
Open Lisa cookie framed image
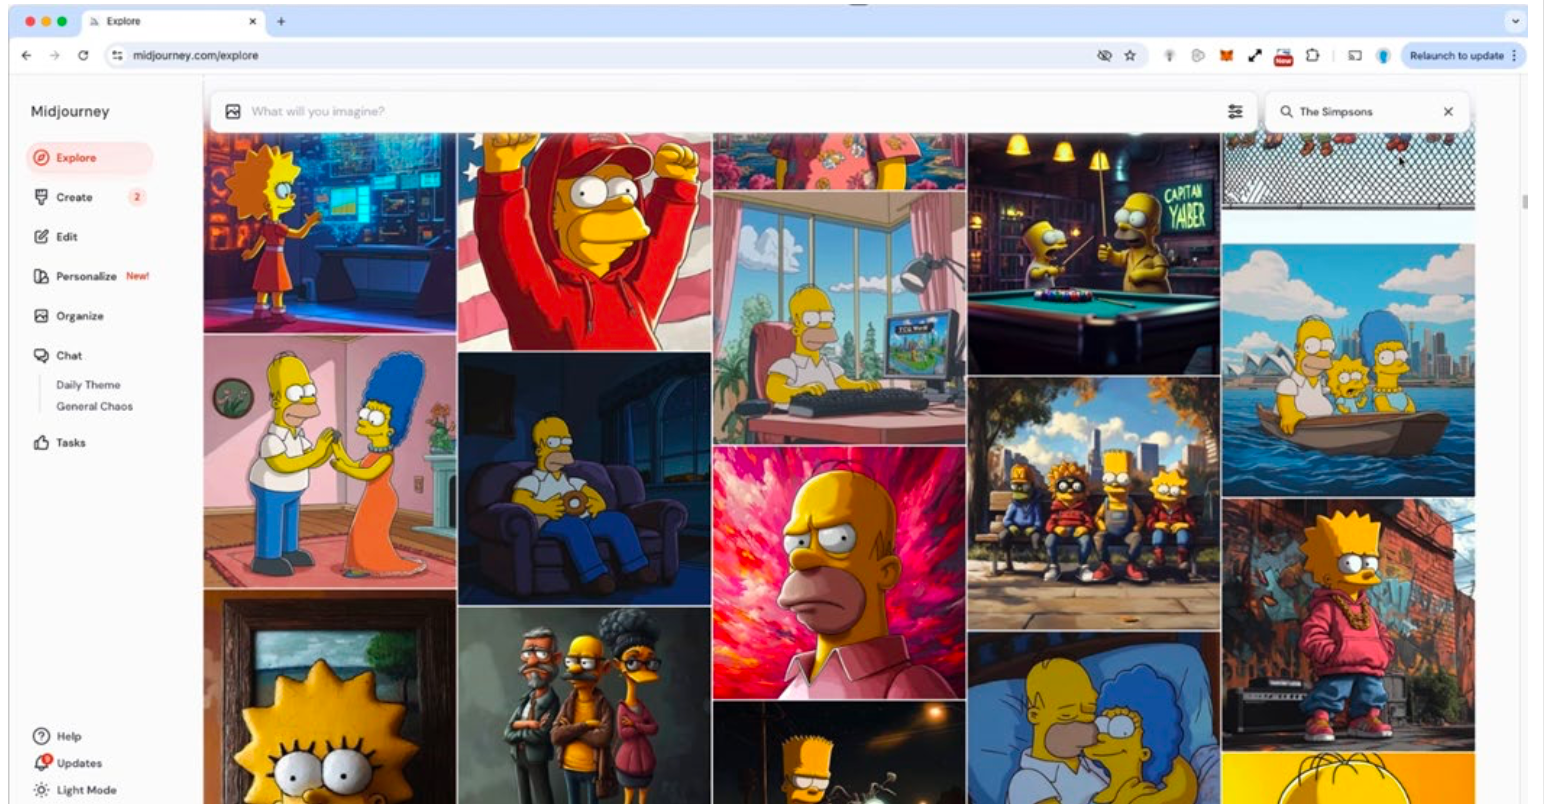[x=330, y=697]
